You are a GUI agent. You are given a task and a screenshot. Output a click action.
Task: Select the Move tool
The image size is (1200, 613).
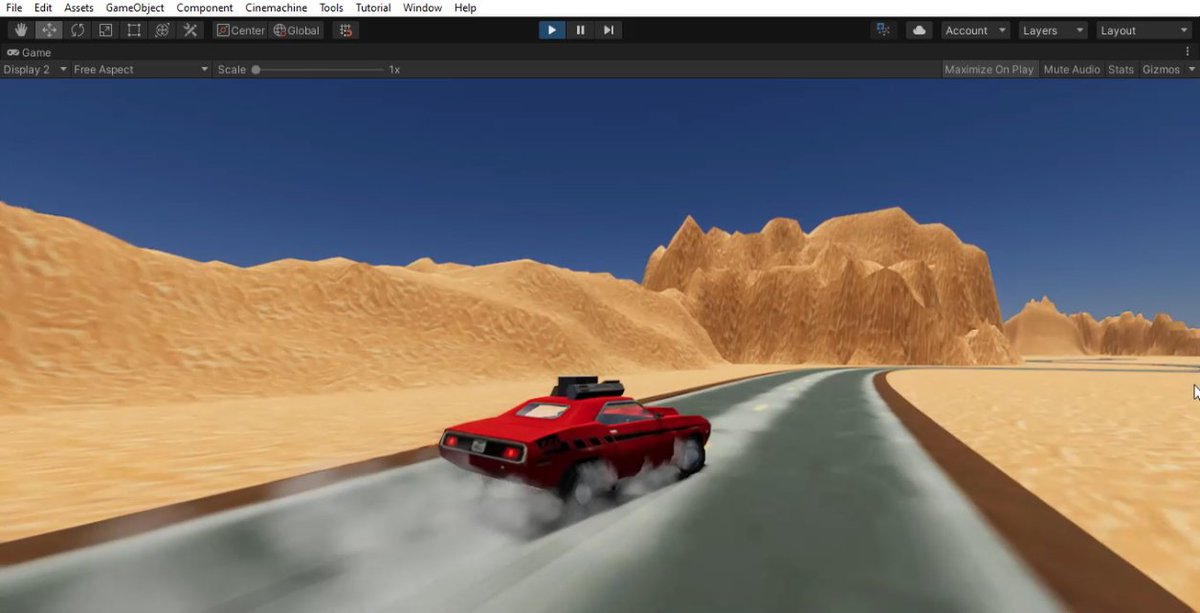[x=49, y=30]
